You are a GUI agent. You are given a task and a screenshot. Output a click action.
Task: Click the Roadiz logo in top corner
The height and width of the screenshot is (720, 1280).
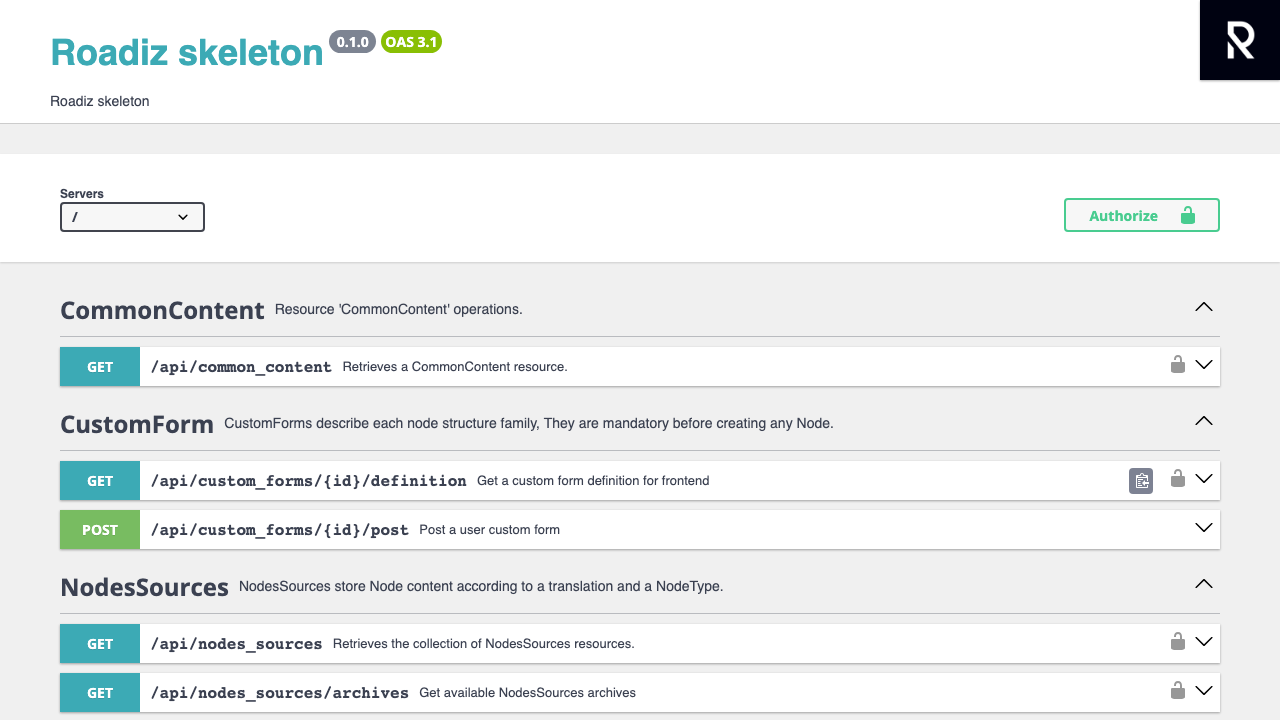[1240, 40]
